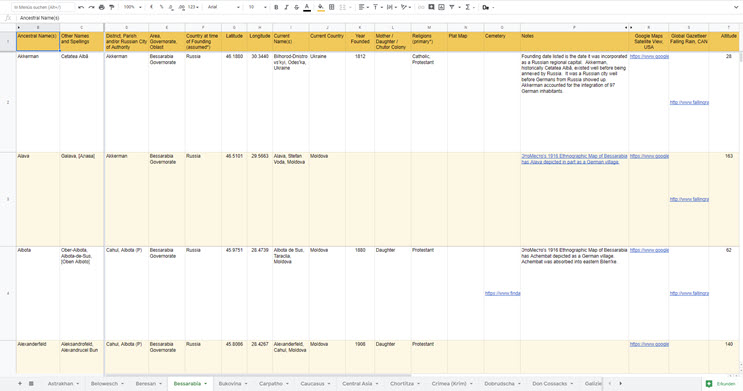Click the Insert link icon
Screen dimensions: 743x391
[421, 7]
